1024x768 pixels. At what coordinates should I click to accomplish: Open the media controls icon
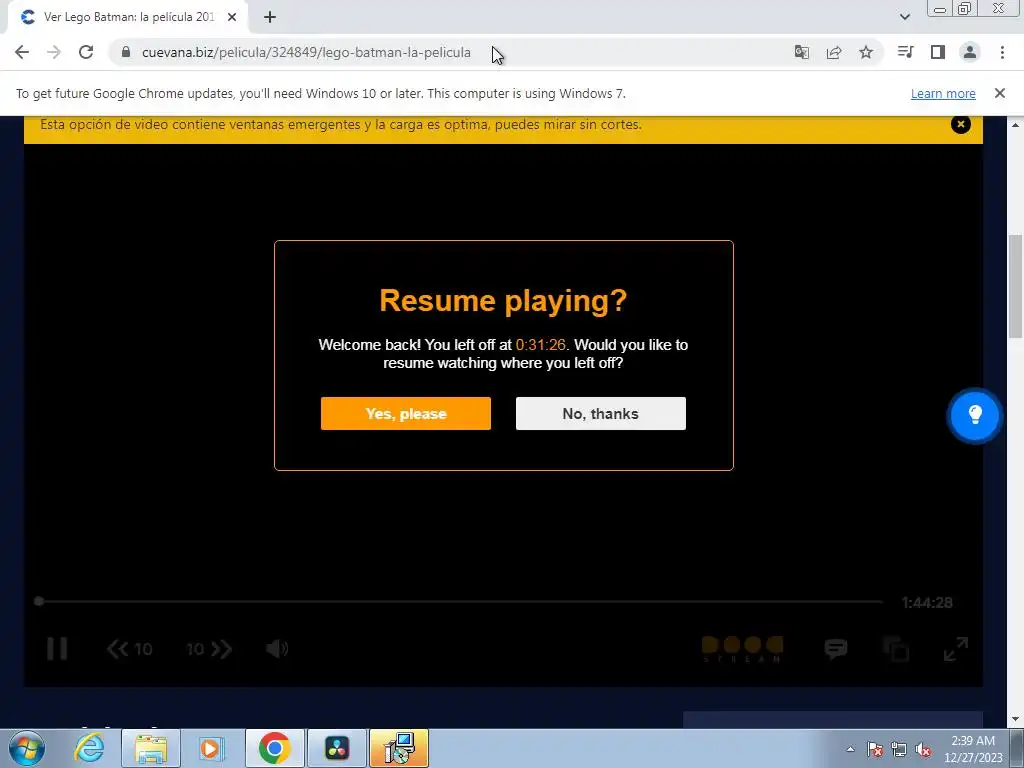click(x=905, y=52)
